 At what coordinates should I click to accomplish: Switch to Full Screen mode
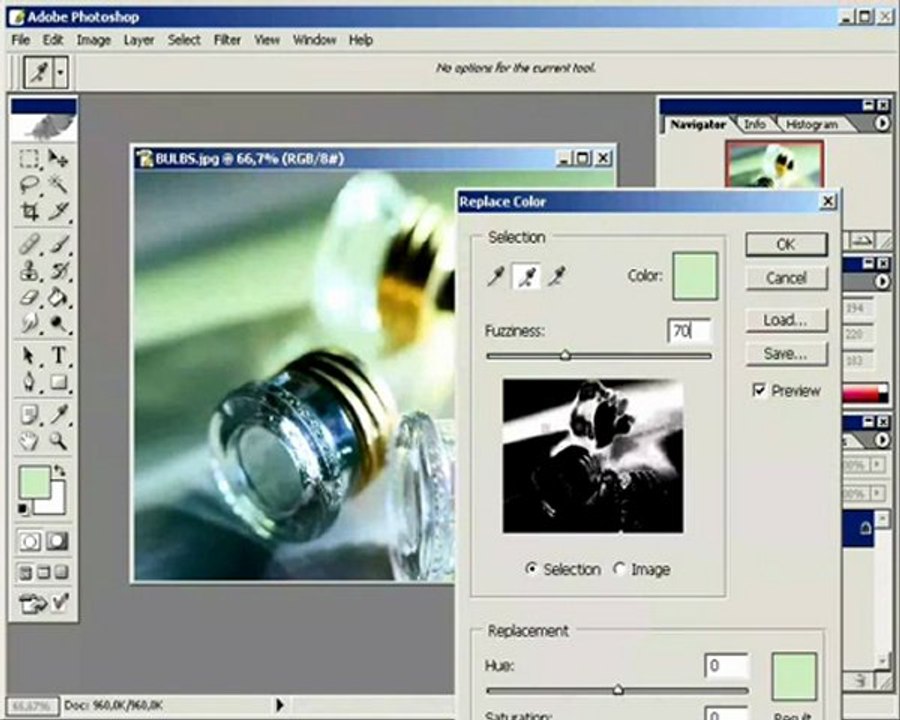tap(62, 572)
